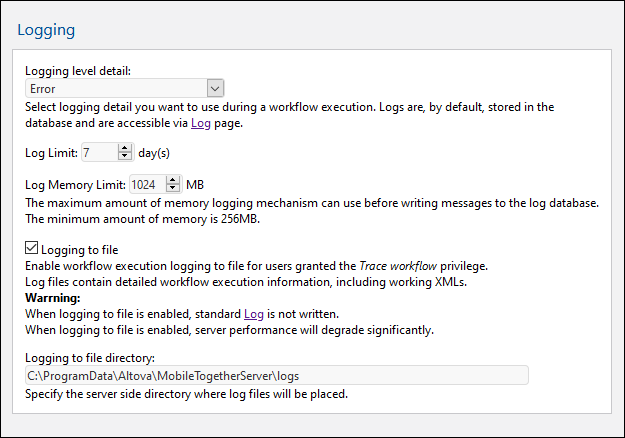Click the bold 'Warning:' text

[52, 298]
